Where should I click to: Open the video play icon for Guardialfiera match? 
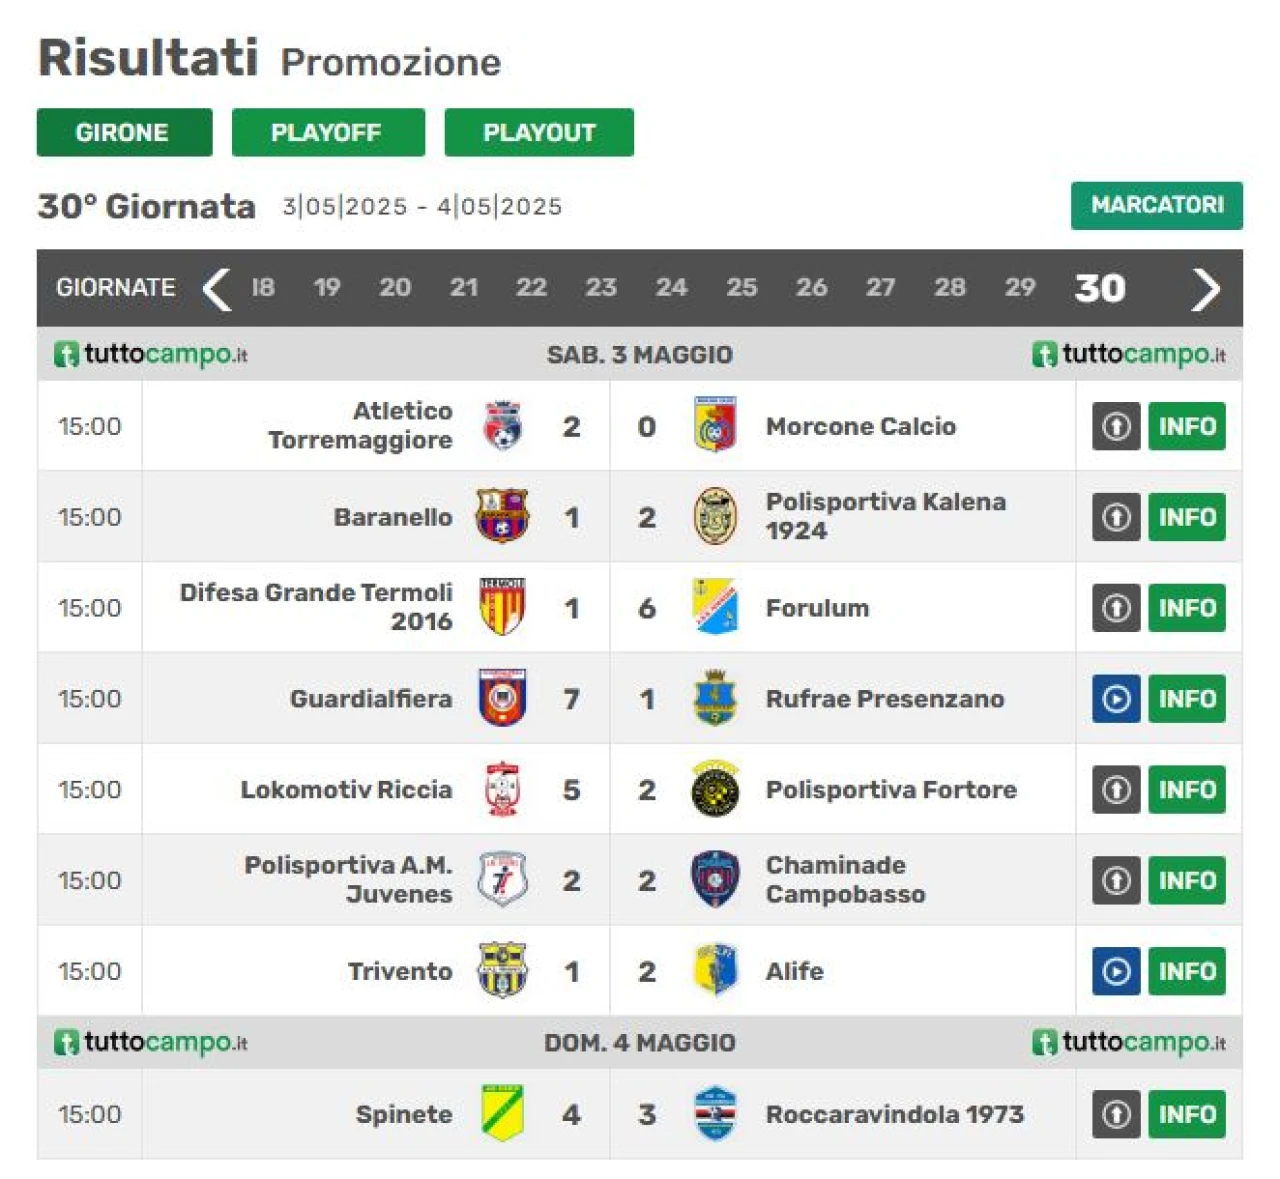point(1116,698)
